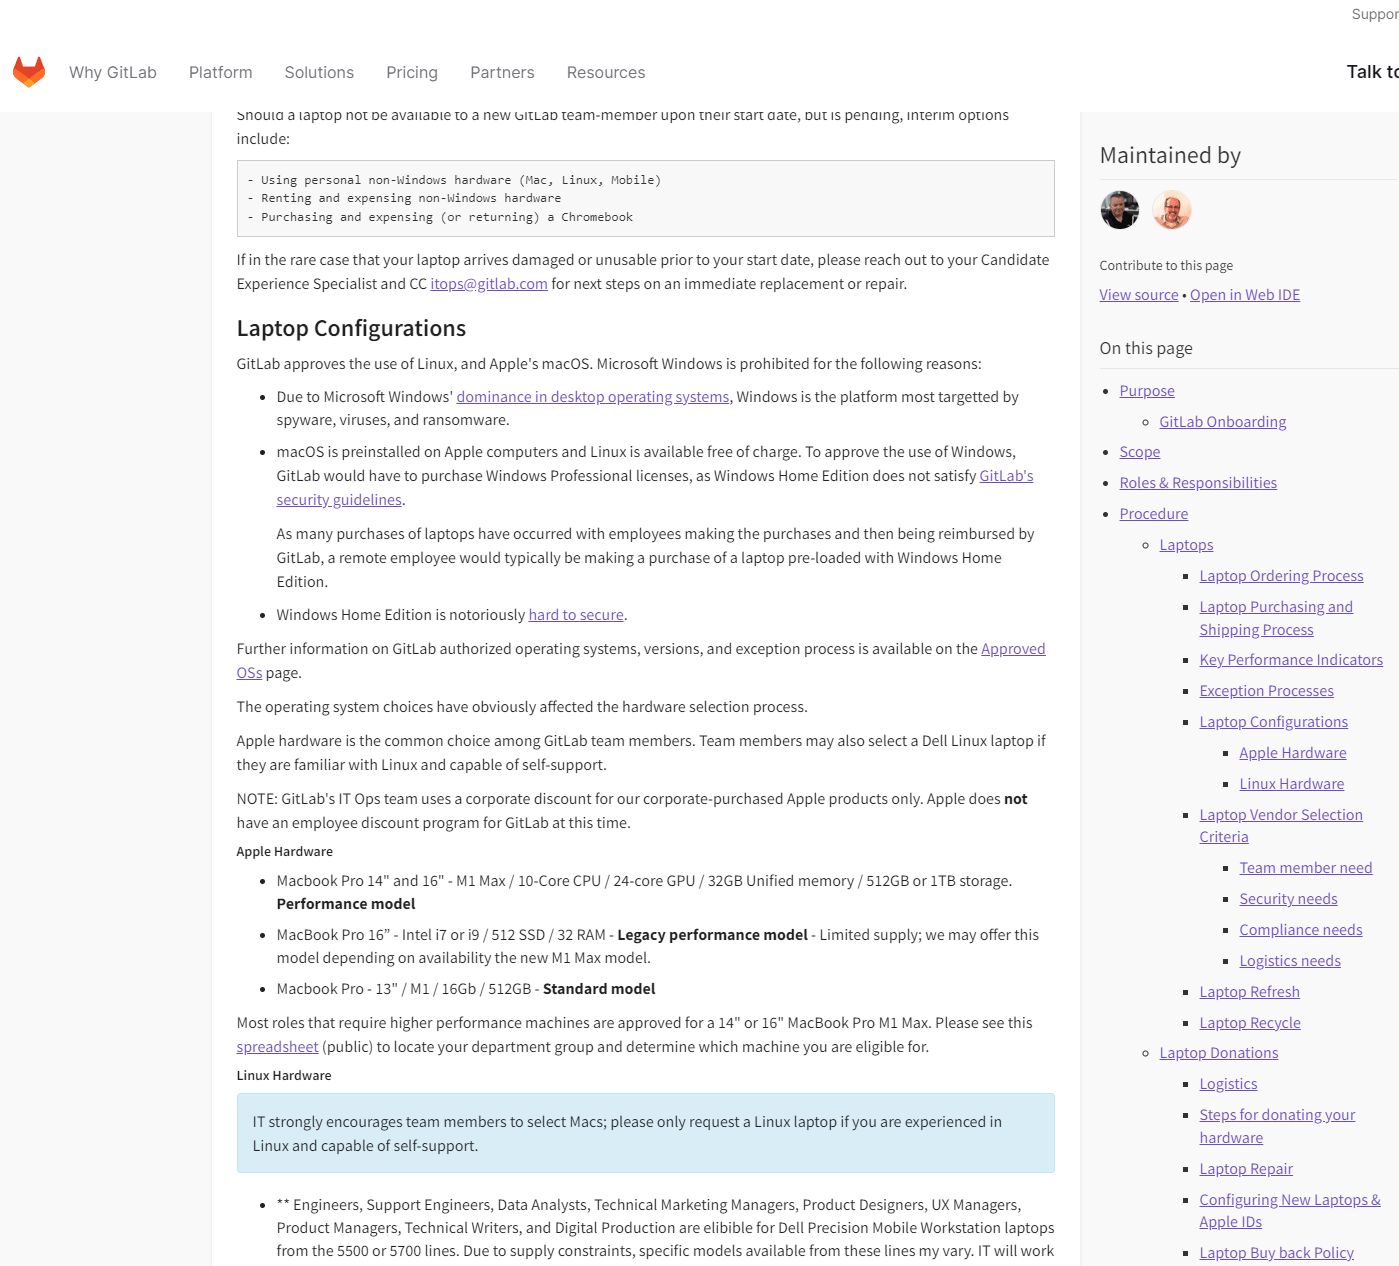Click the second maintainer avatar

1171,210
